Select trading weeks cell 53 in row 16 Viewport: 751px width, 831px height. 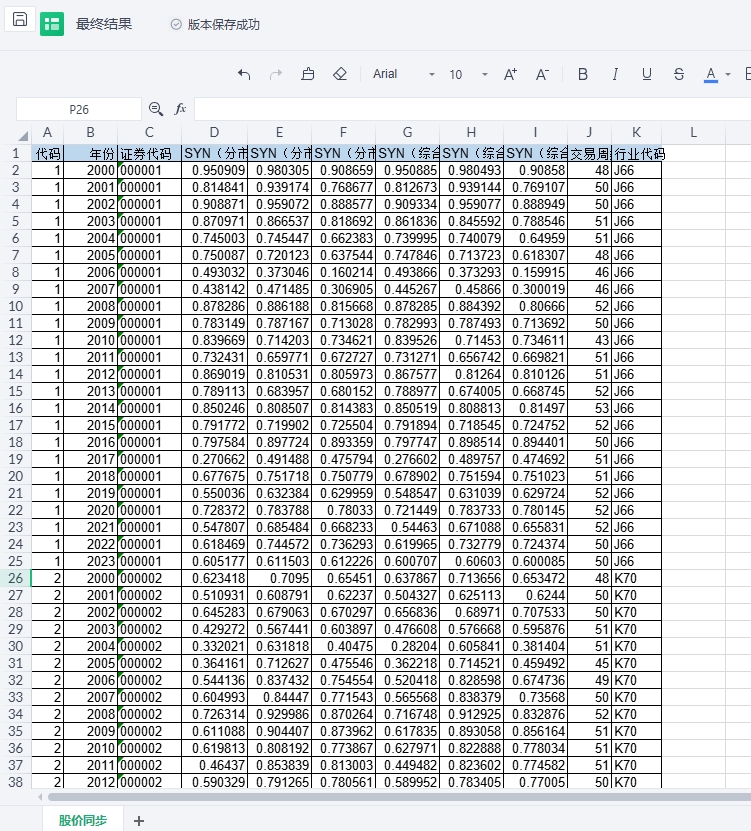589,408
